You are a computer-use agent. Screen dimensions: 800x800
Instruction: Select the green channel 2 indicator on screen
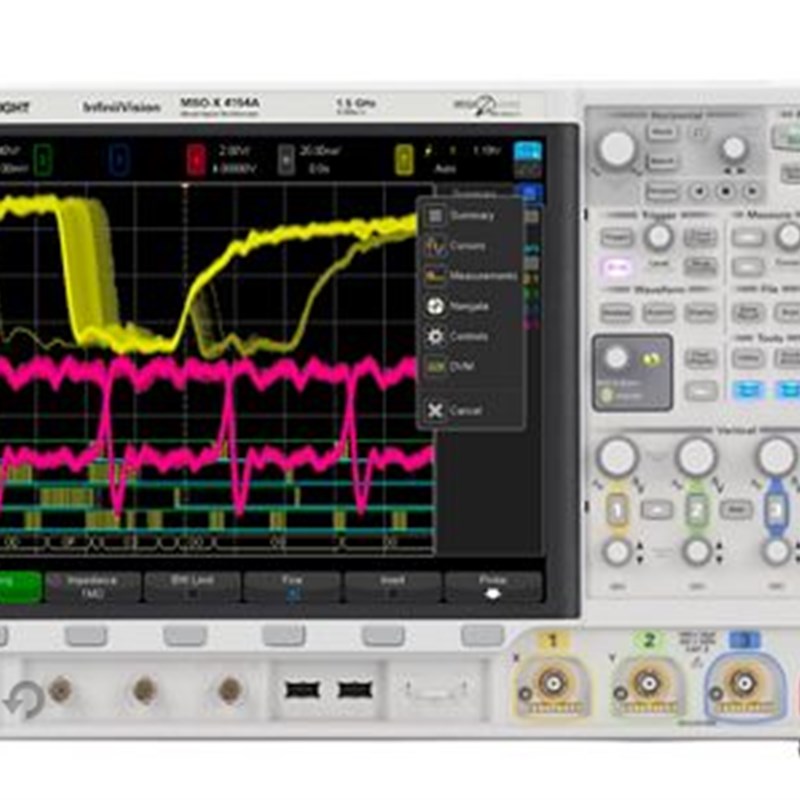pos(43,159)
